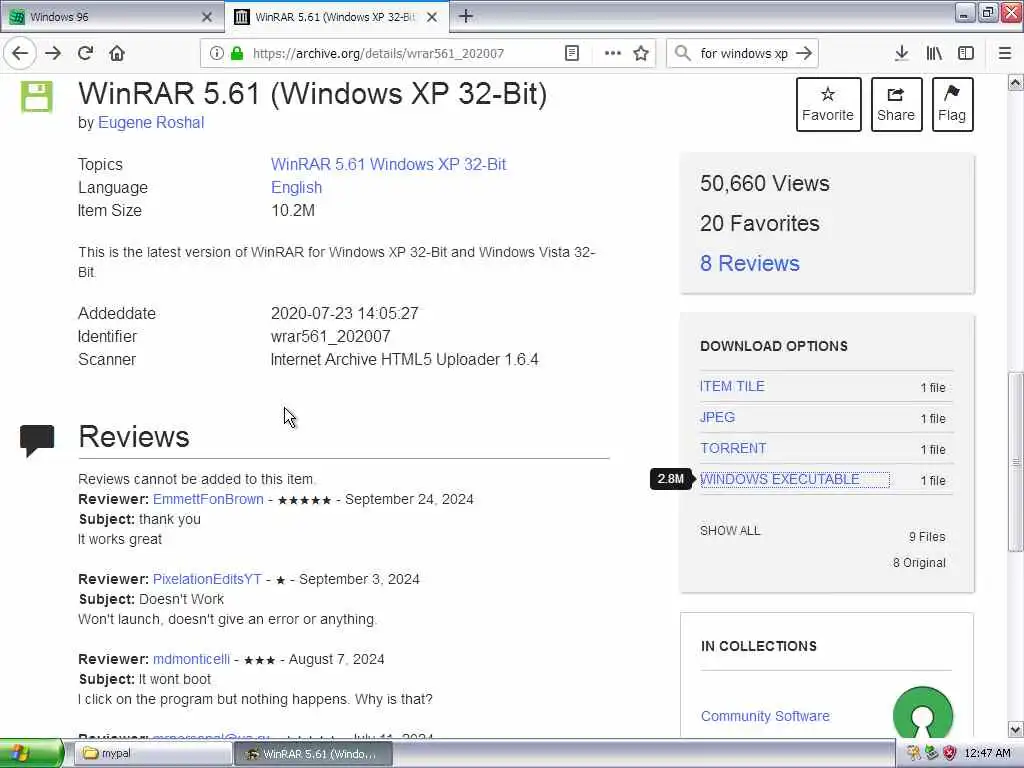
Task: Click the '50,660 Views' text
Action: pyautogui.click(x=765, y=184)
